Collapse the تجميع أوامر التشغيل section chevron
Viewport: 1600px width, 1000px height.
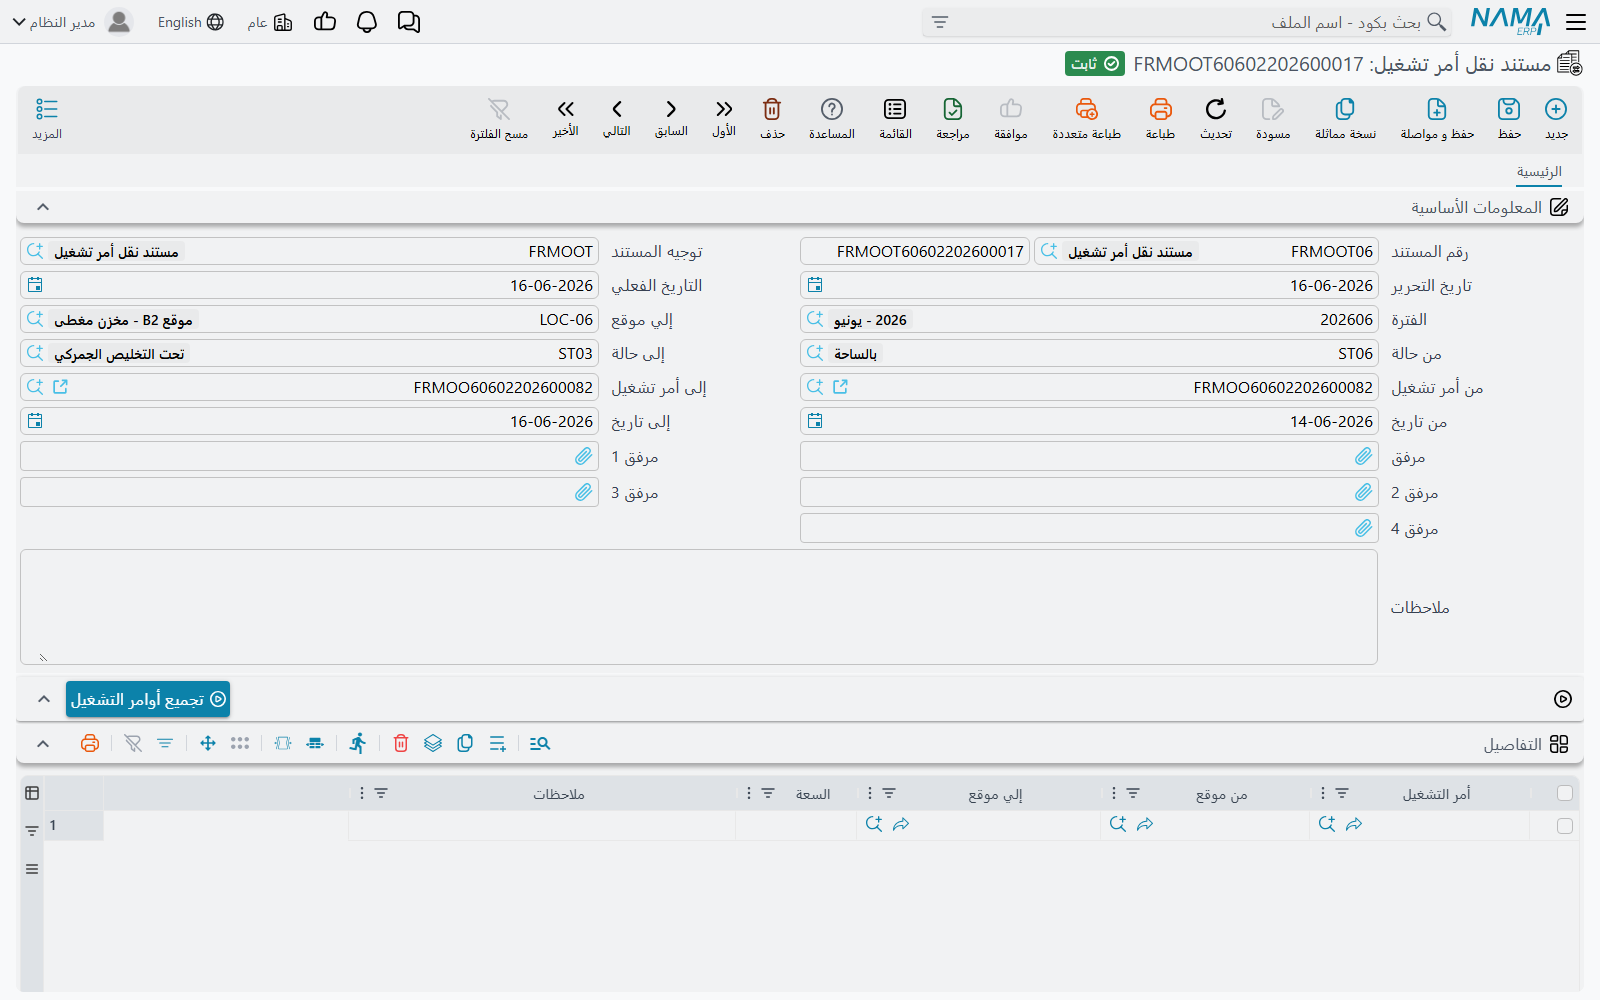click(x=43, y=699)
